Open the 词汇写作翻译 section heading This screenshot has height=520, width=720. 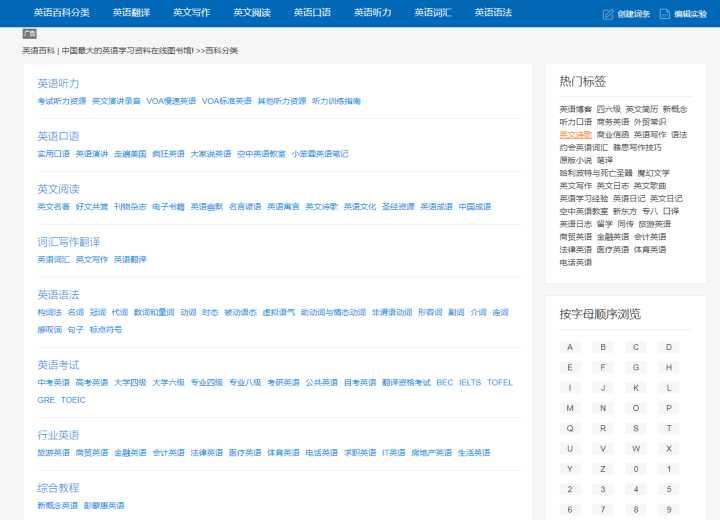pyautogui.click(x=68, y=242)
